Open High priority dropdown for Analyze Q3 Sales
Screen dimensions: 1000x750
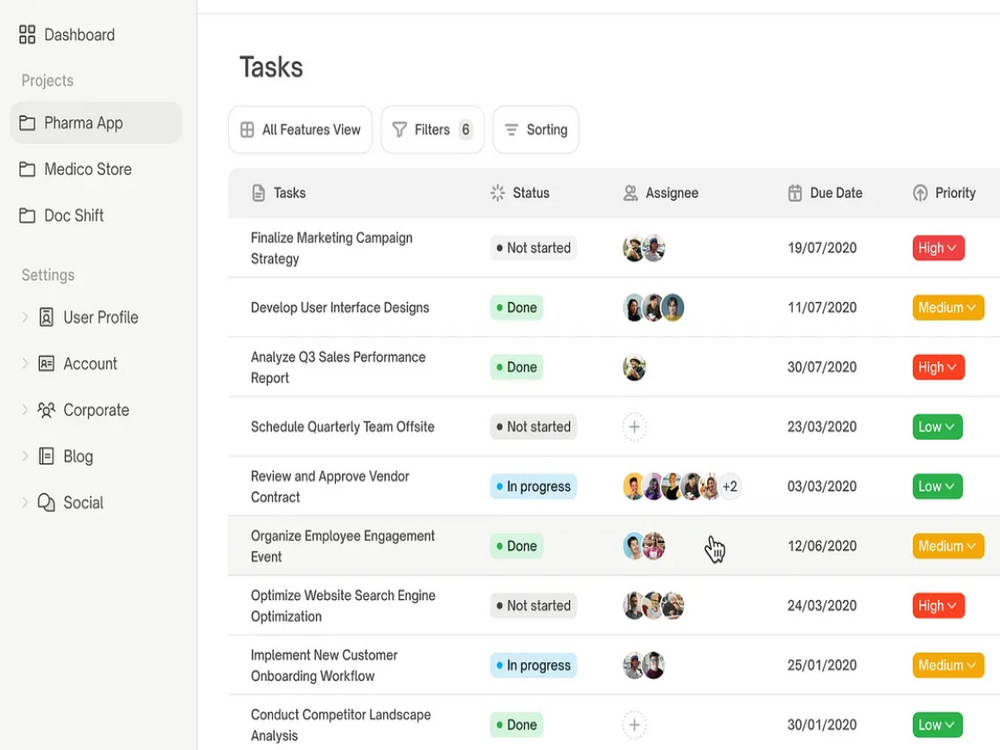(x=938, y=367)
